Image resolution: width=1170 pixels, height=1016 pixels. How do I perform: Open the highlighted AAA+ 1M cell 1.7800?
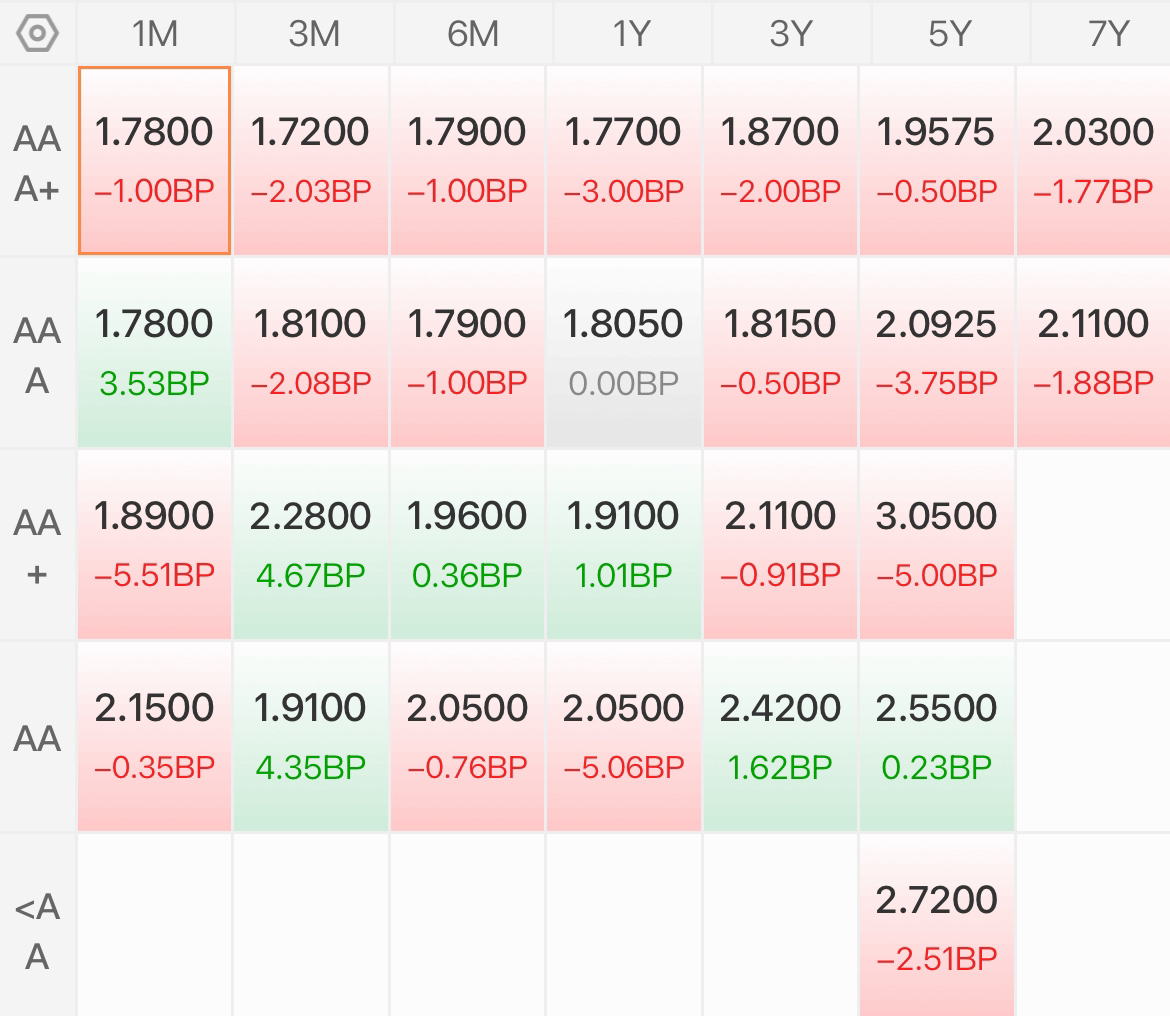(x=154, y=160)
